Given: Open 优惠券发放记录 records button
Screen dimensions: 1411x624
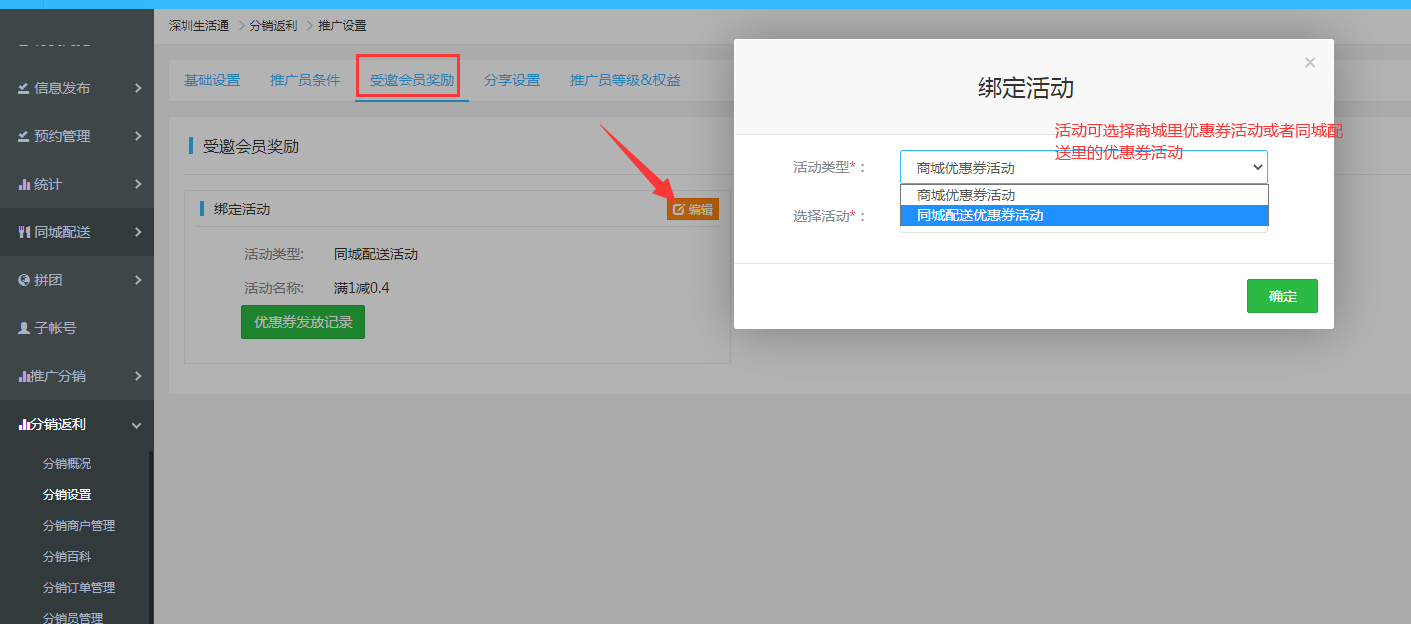Looking at the screenshot, I should coord(302,323).
